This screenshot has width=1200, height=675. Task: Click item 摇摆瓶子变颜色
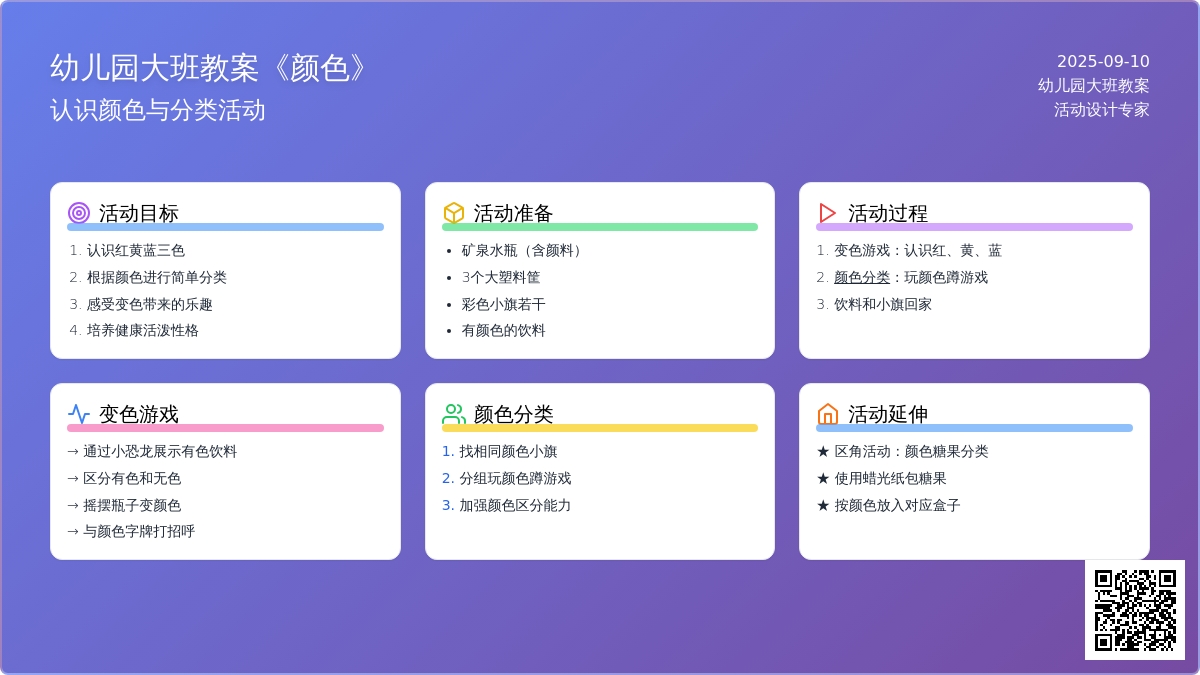coord(132,505)
